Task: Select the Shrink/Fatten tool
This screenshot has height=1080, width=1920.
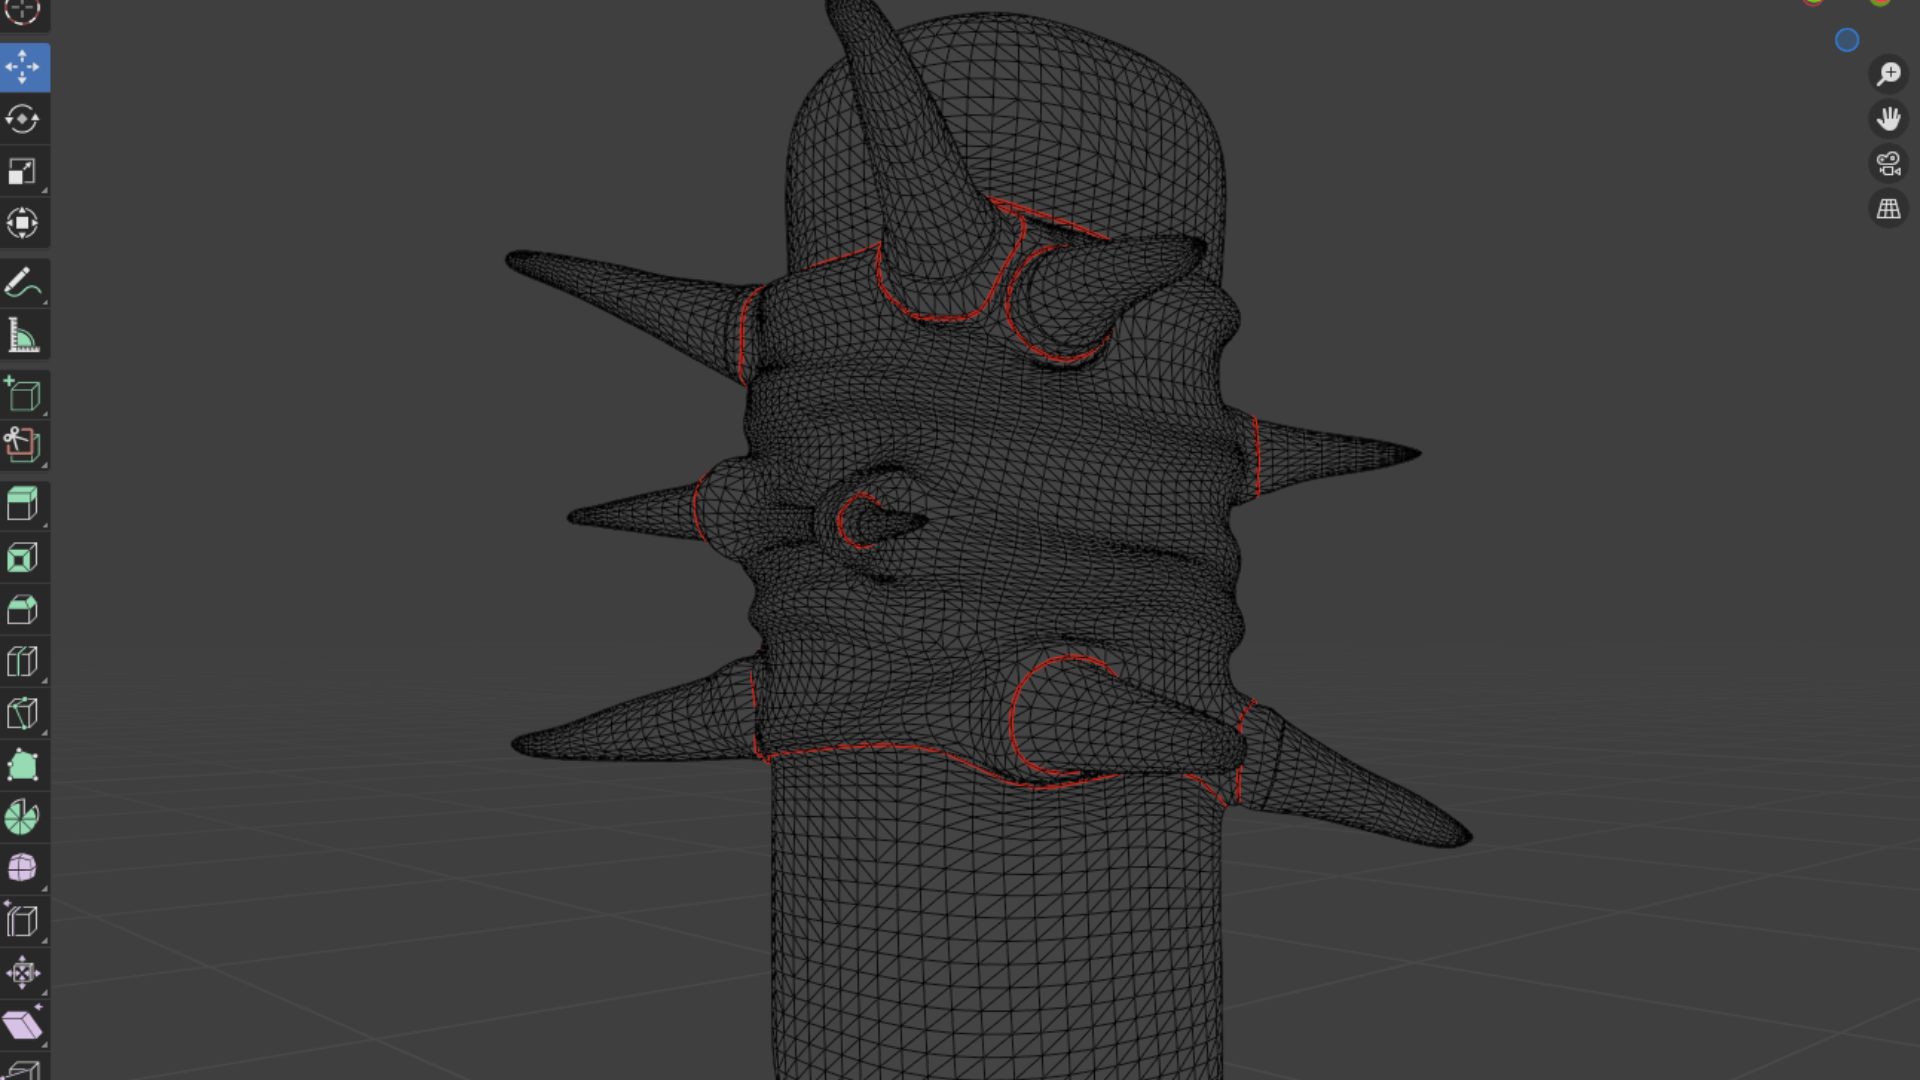Action: pos(23,972)
